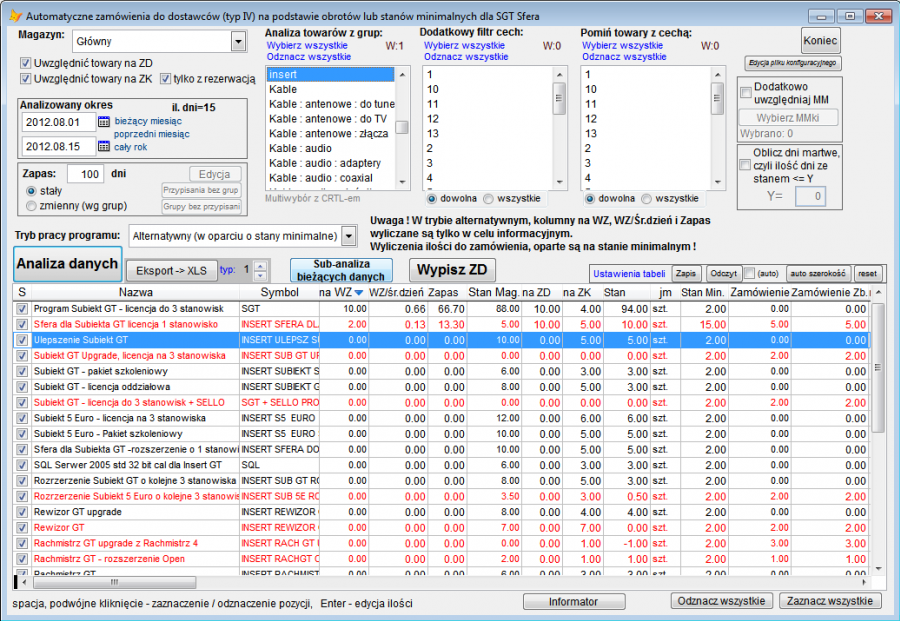Image resolution: width=900 pixels, height=621 pixels.
Task: Click start date field 2012.08.01
Action: click(x=59, y=122)
